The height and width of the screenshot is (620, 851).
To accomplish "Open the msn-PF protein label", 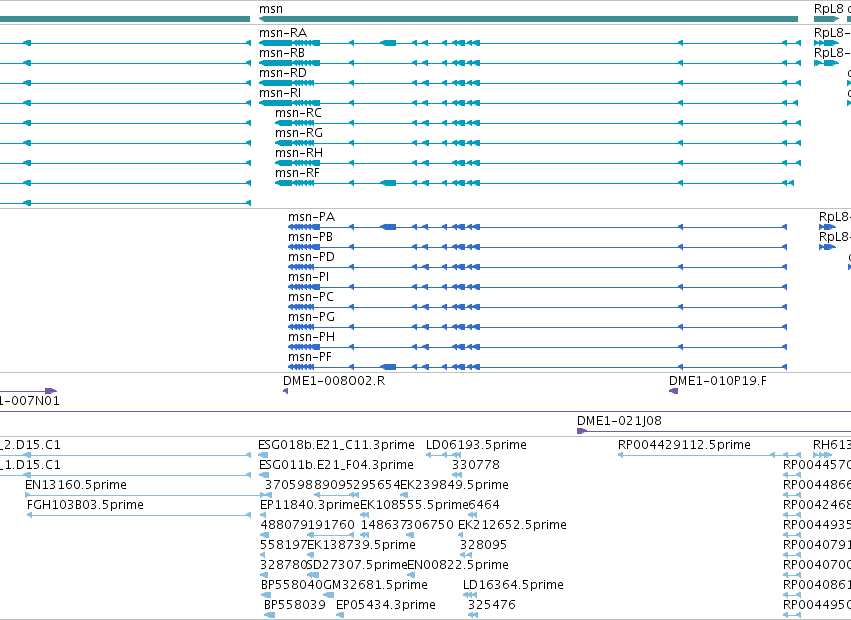I will tap(310, 357).
